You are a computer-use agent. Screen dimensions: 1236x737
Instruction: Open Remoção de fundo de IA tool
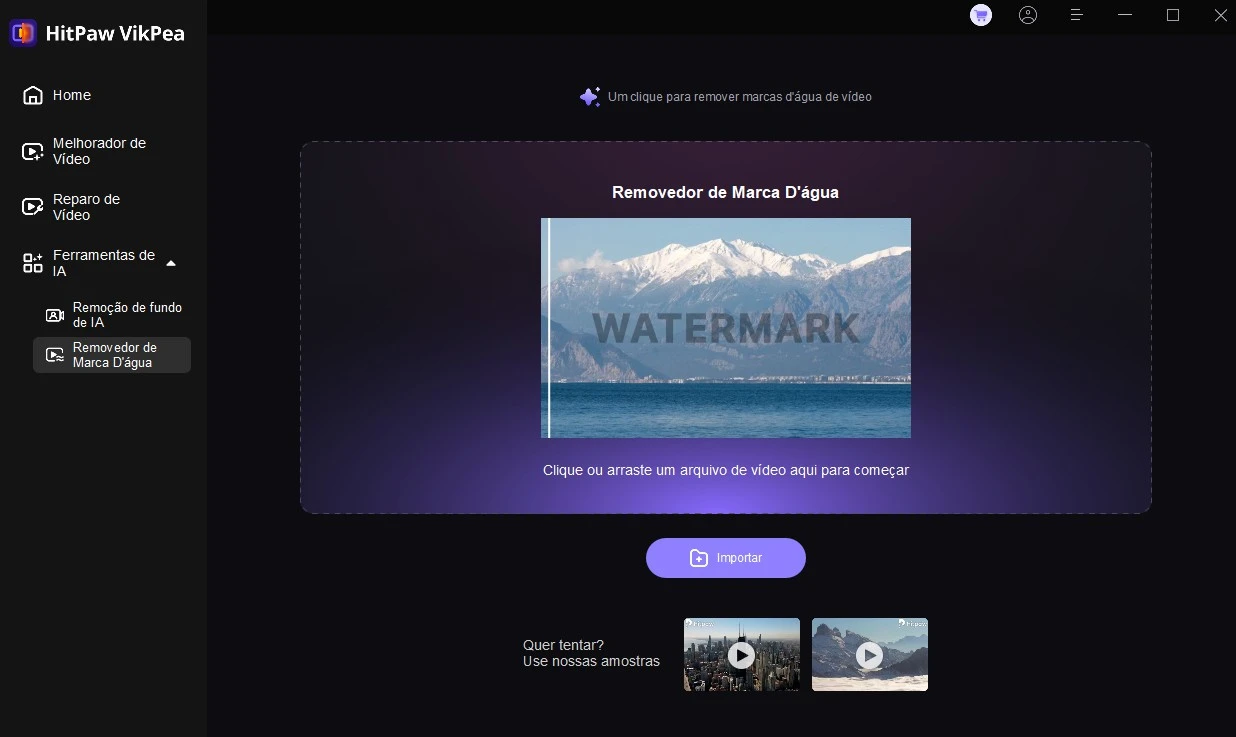[x=127, y=315]
